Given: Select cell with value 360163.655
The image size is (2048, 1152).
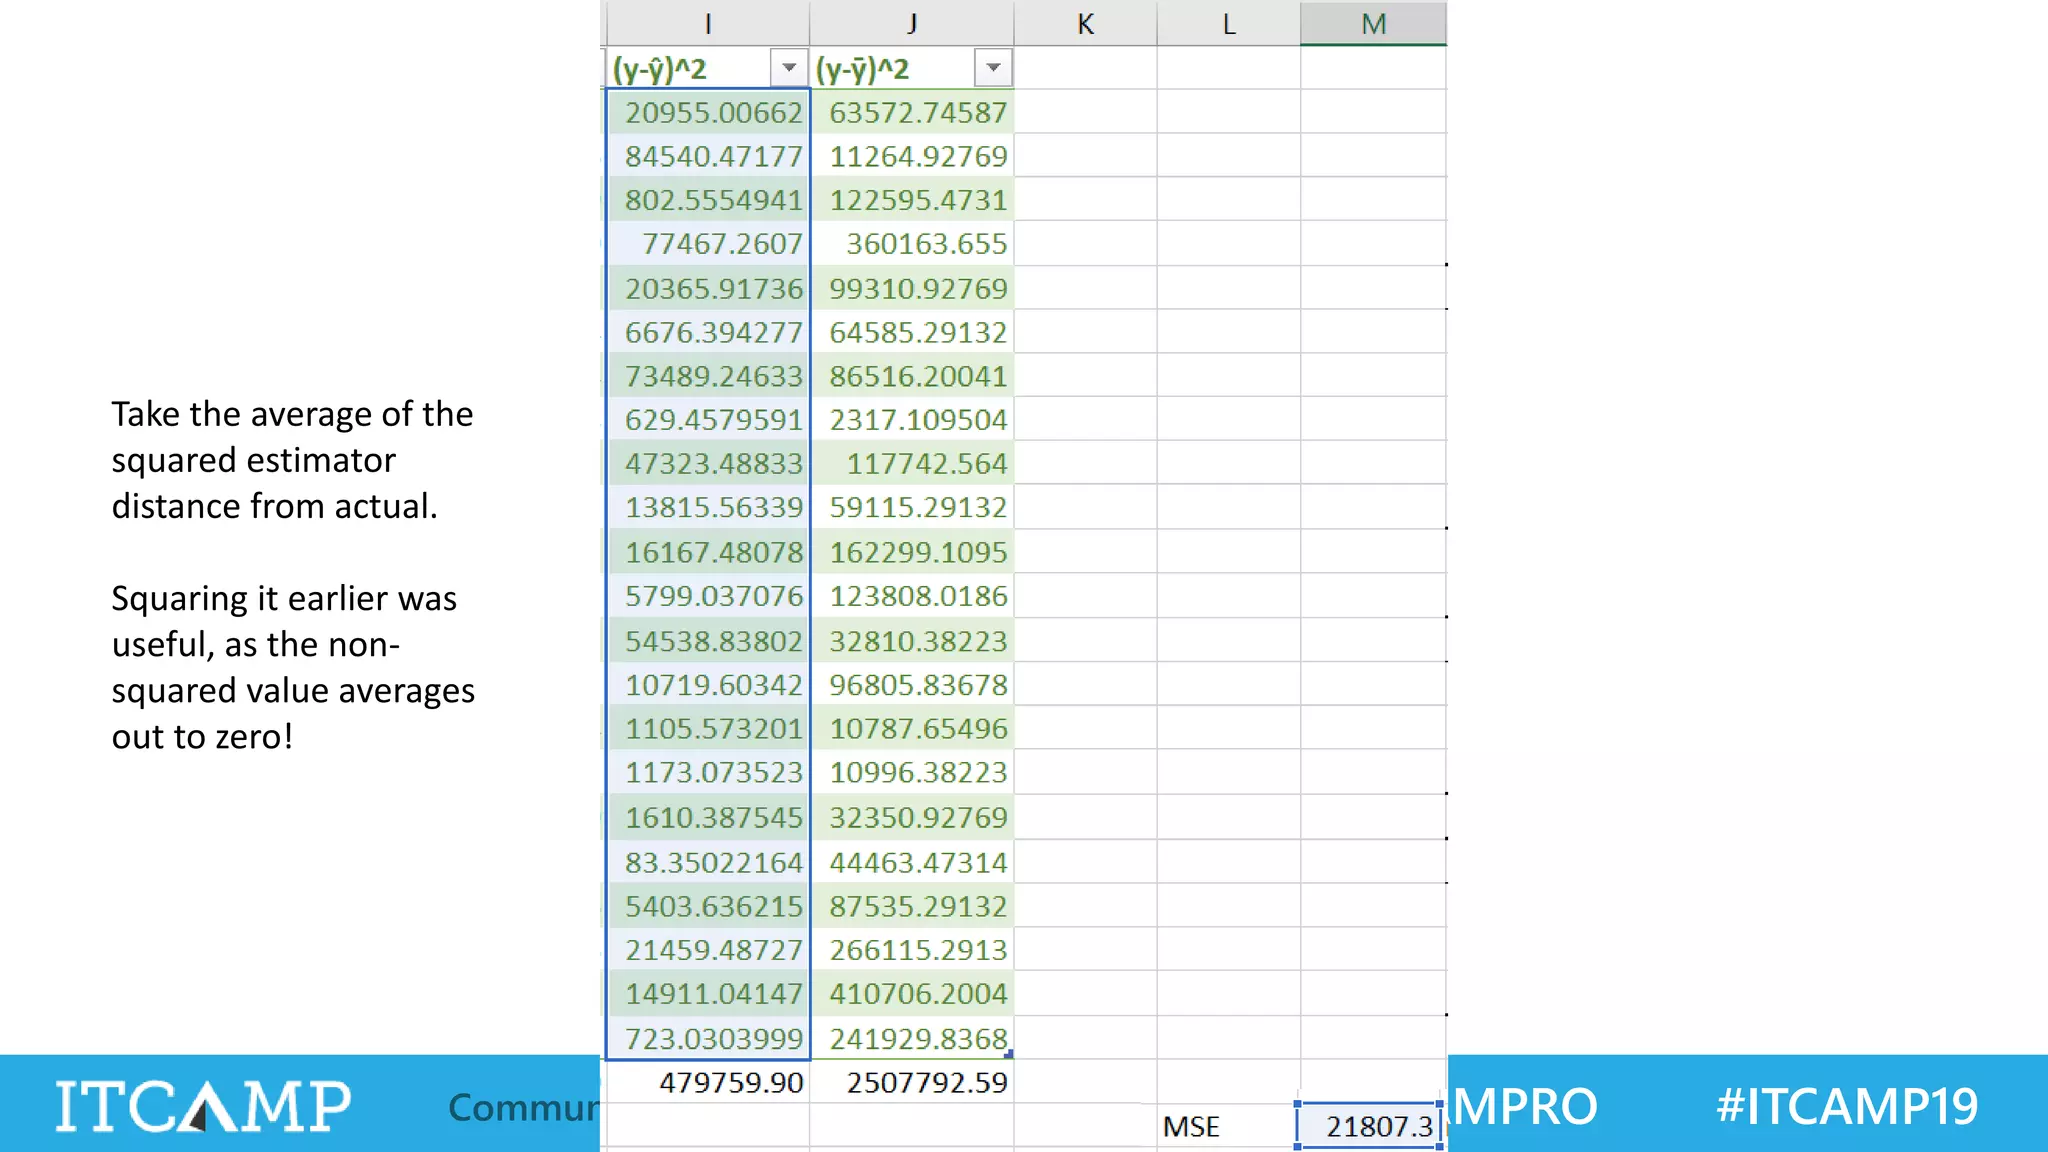Looking at the screenshot, I should click(912, 244).
